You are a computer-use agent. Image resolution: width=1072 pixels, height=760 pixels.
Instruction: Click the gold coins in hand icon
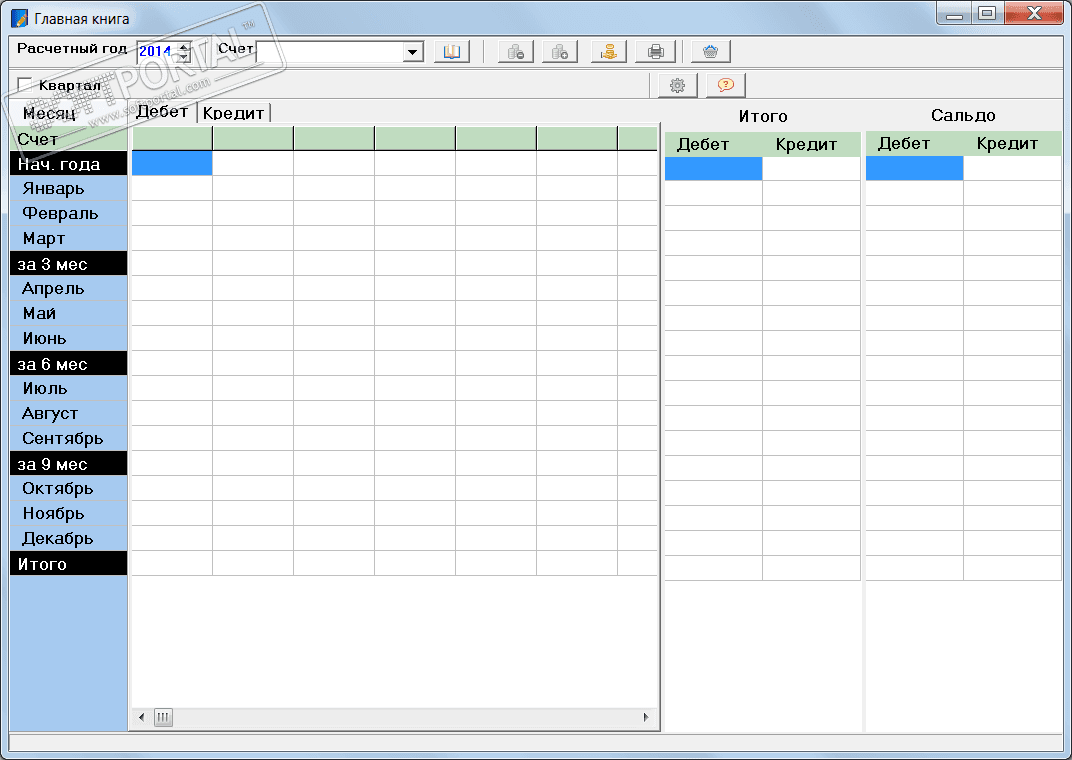tap(609, 51)
